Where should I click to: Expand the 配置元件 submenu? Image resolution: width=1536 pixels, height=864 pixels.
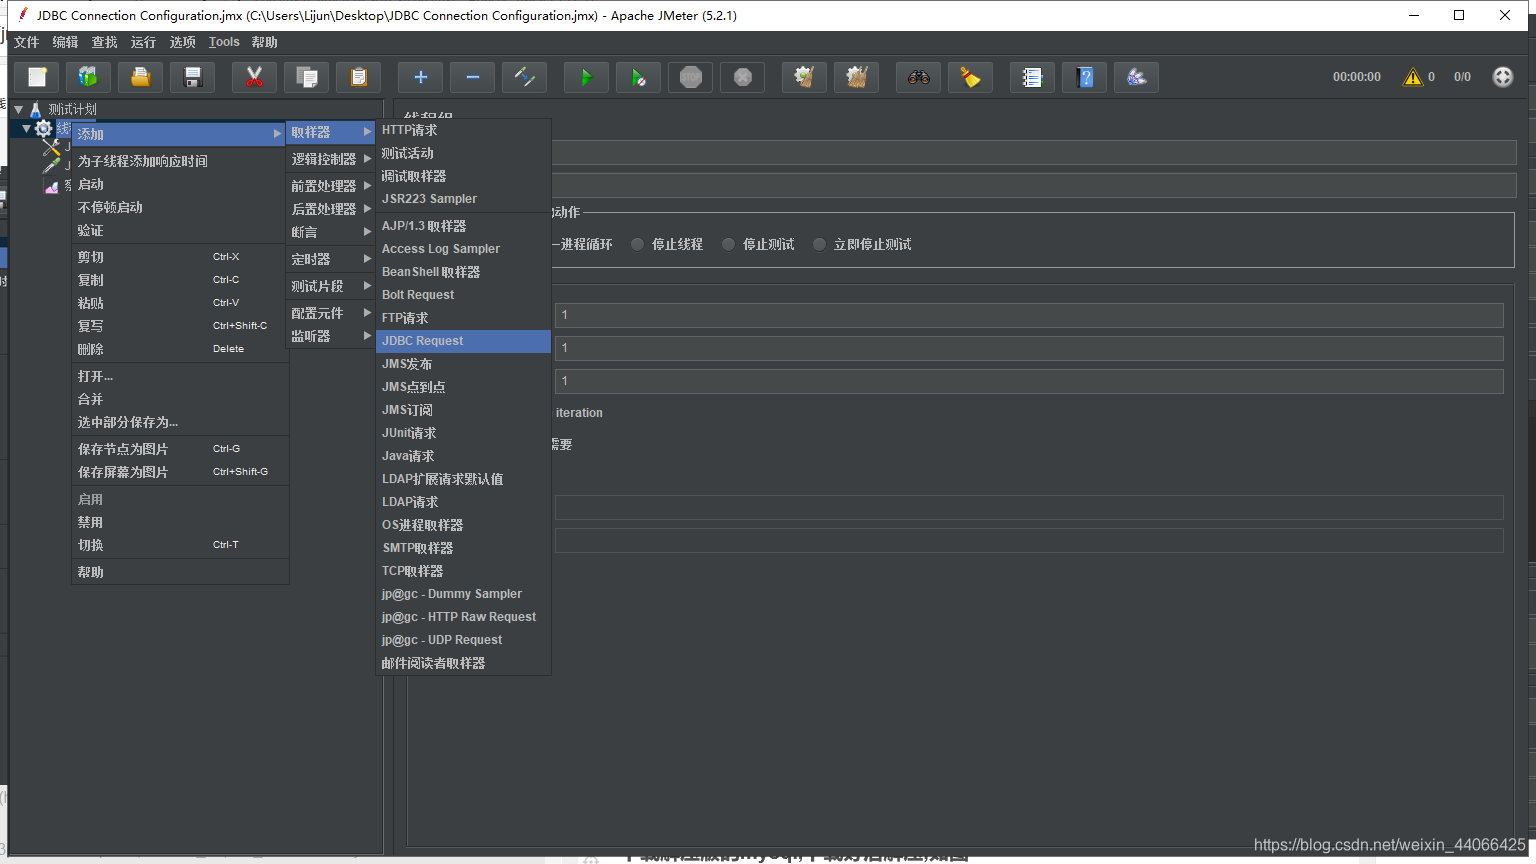[331, 313]
